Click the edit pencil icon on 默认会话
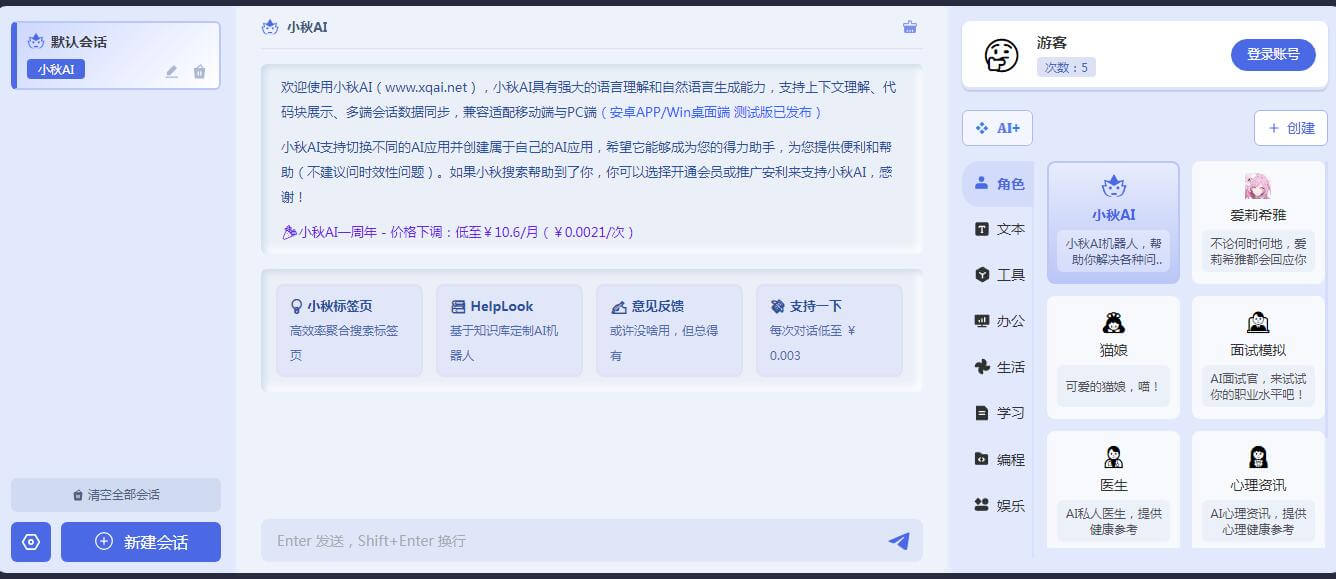The image size is (1336, 579). coord(171,72)
